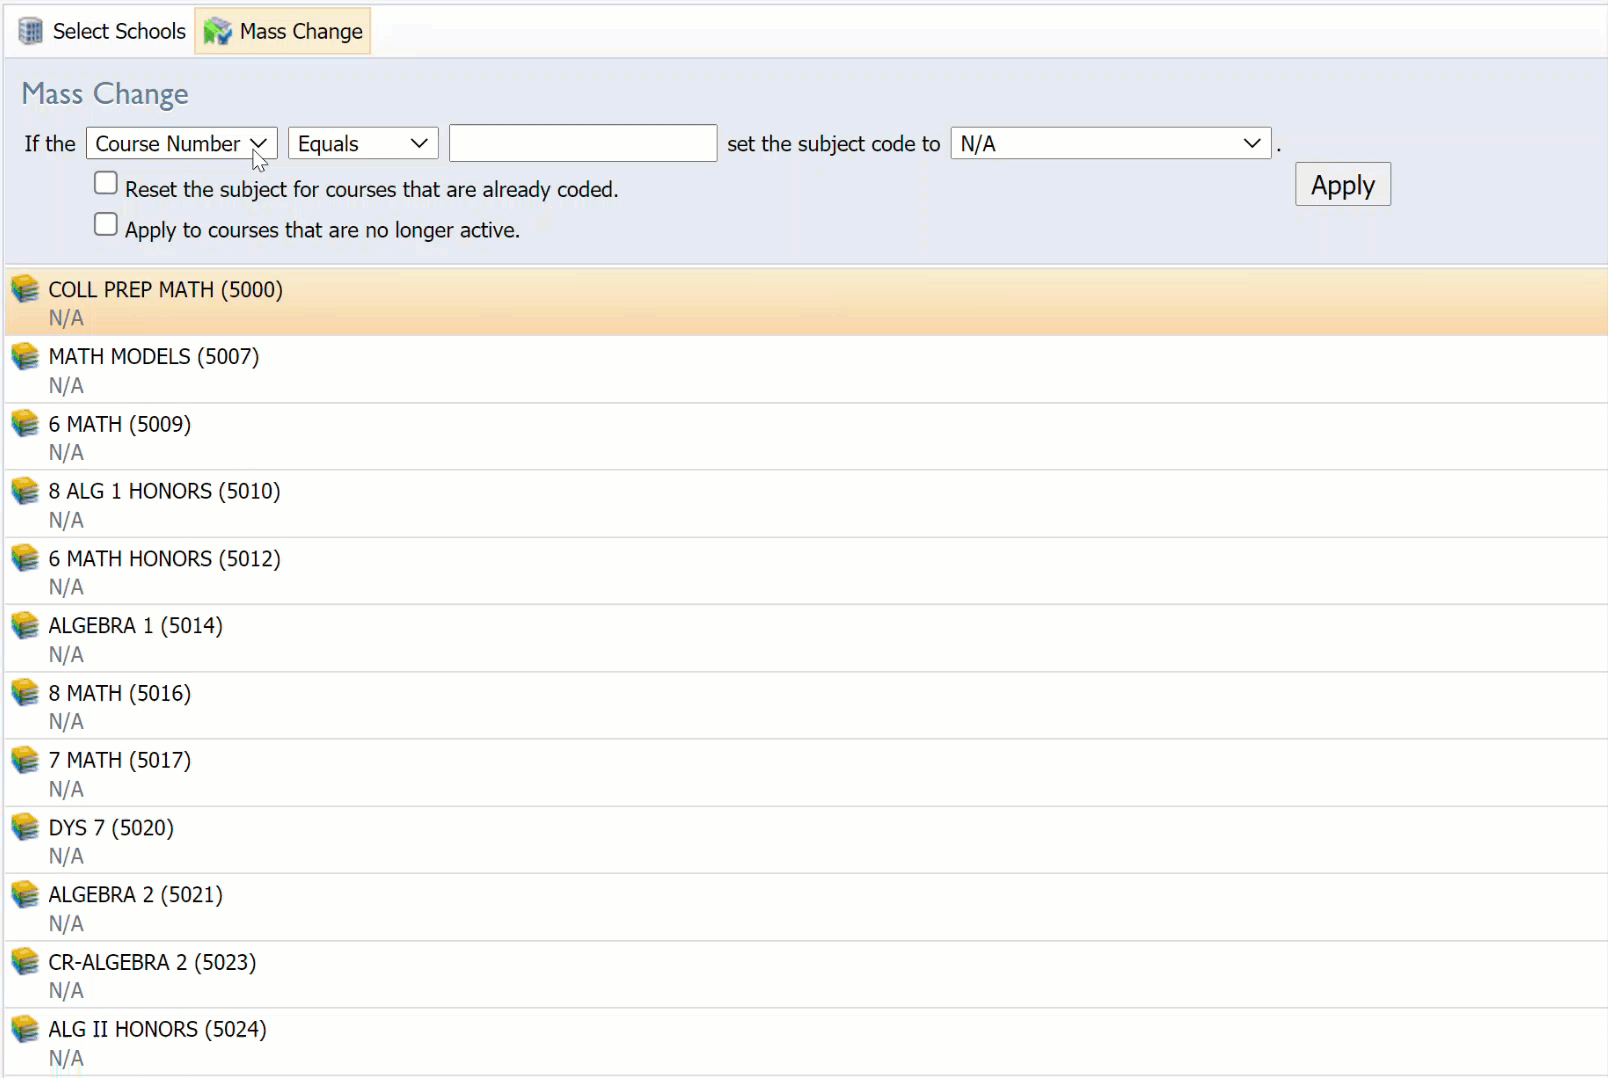The image size is (1608, 1078).
Task: Click book icon beside 7 MATH (5017)
Action: (x=25, y=760)
